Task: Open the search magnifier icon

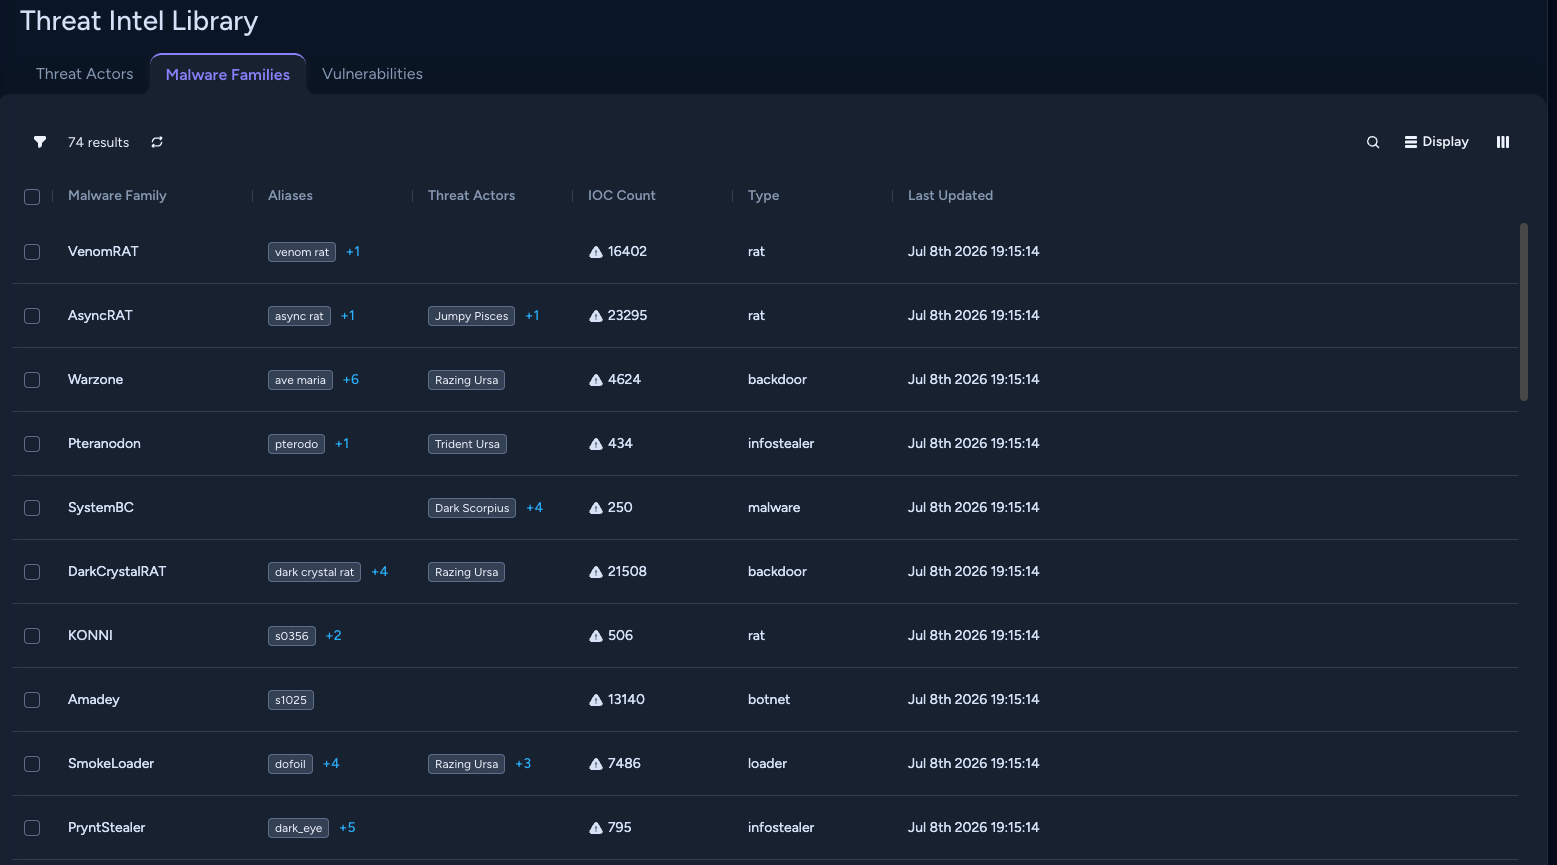Action: pos(1373,142)
